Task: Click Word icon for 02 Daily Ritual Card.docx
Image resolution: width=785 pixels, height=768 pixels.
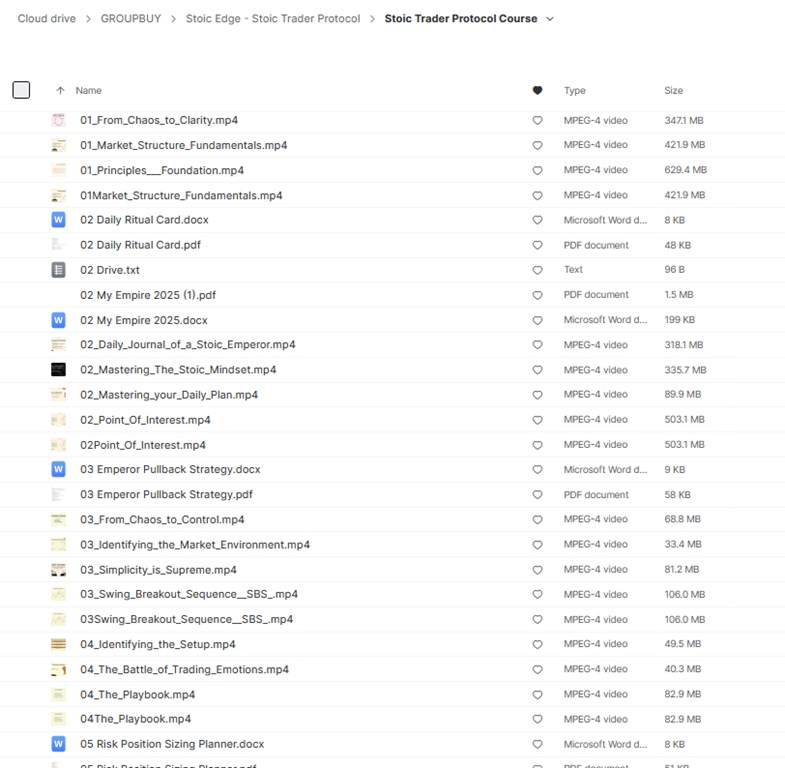Action: coord(58,220)
